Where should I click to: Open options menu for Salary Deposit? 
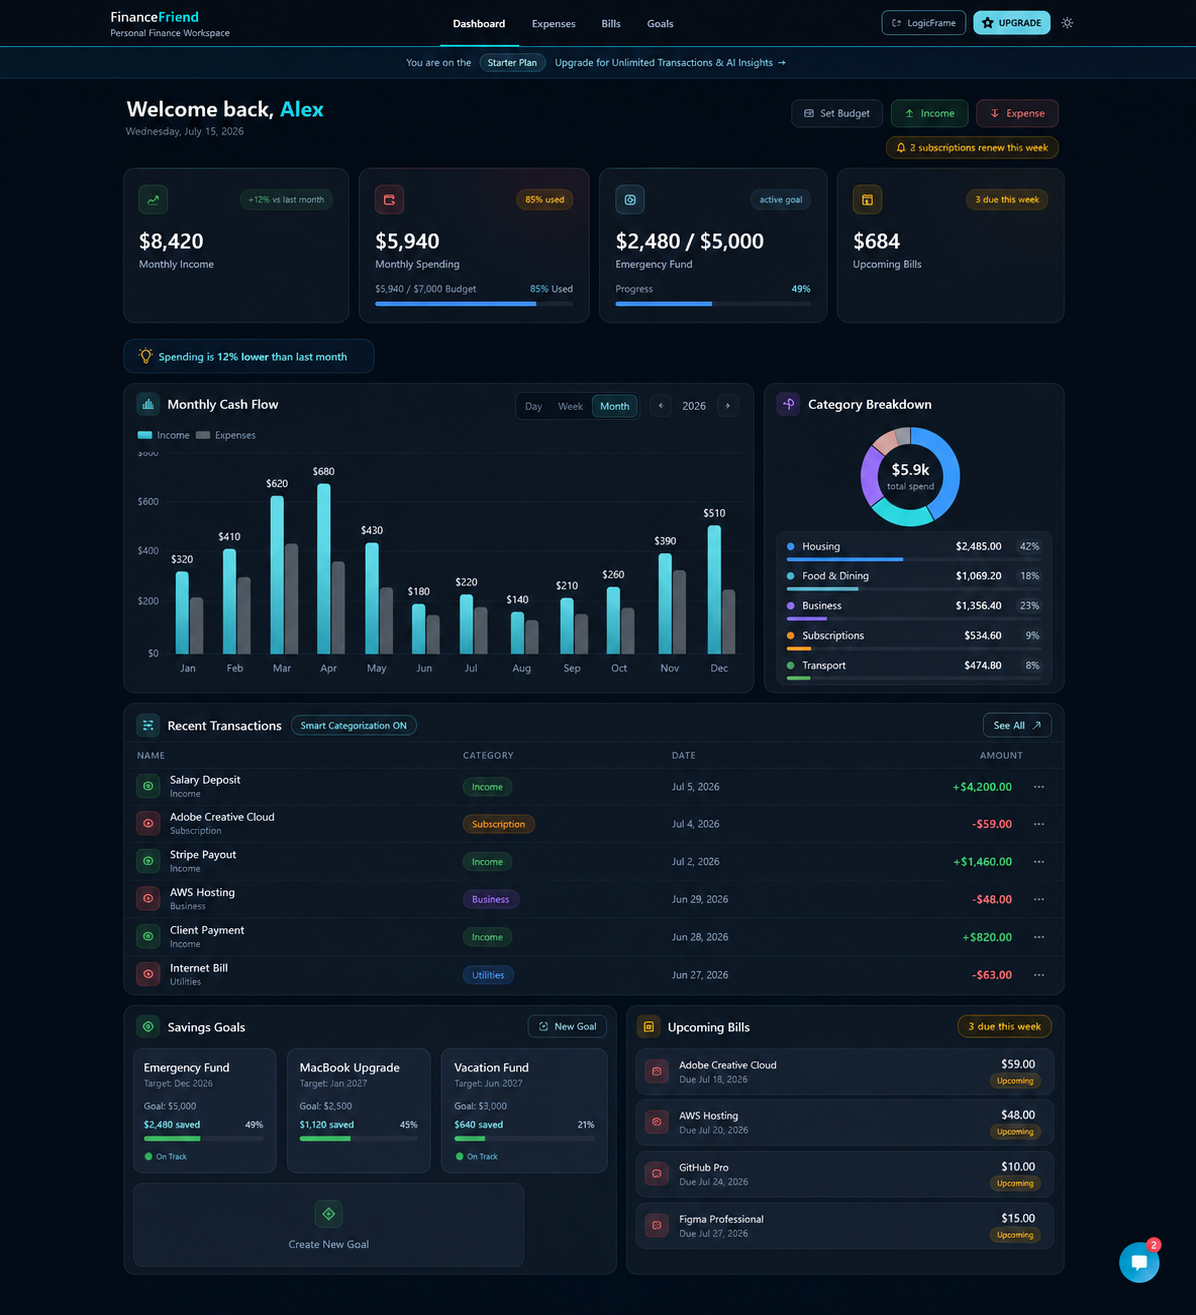[x=1039, y=787]
